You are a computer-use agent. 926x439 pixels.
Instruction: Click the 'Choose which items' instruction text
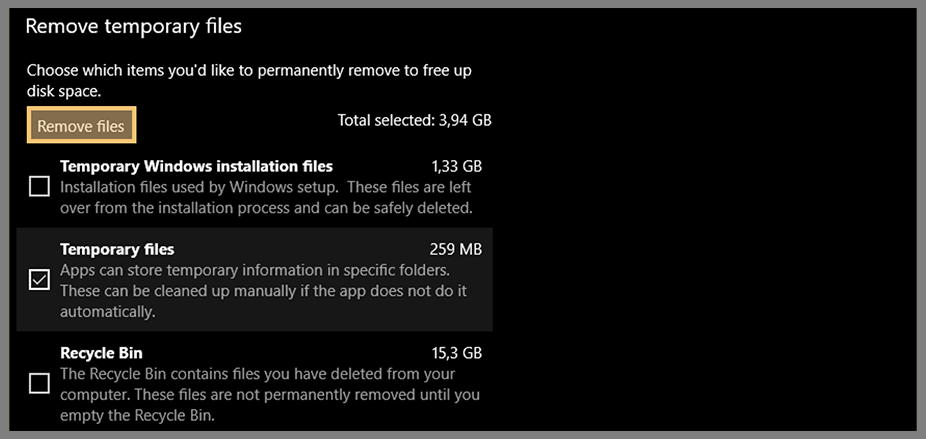249,80
